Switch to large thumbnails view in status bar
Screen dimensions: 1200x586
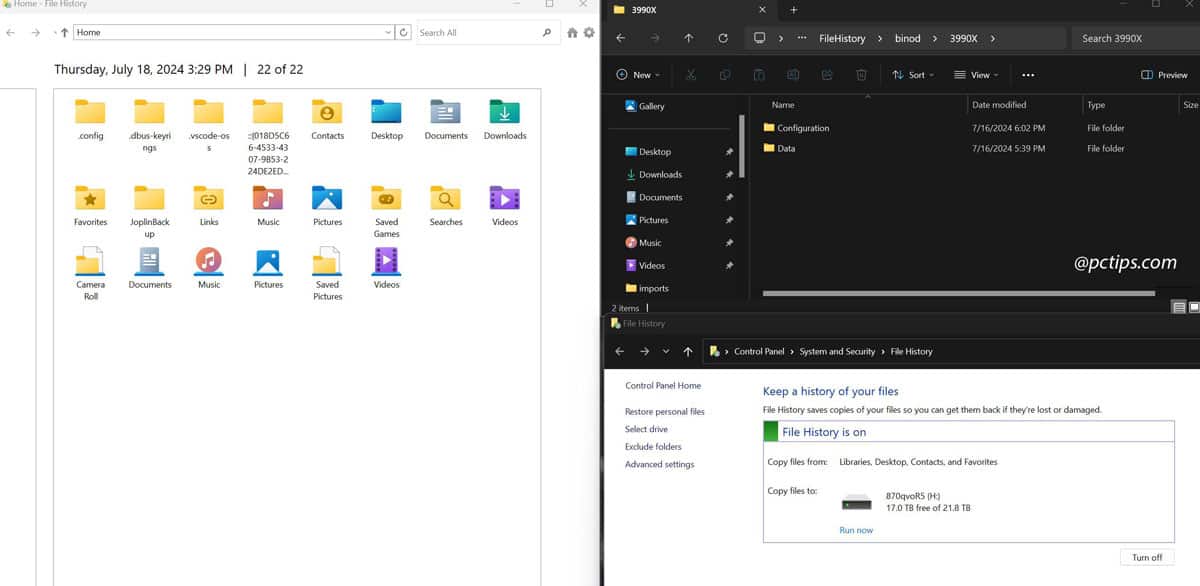pyautogui.click(x=1194, y=307)
